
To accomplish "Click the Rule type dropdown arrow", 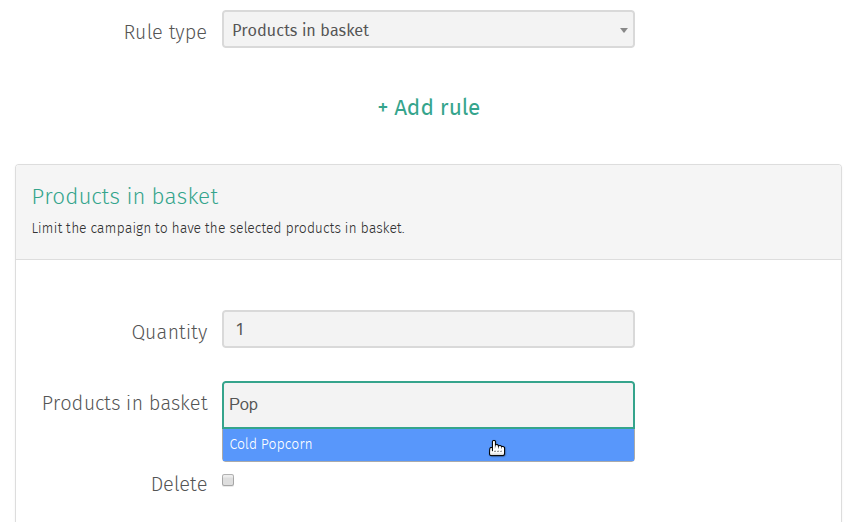I will [623, 30].
